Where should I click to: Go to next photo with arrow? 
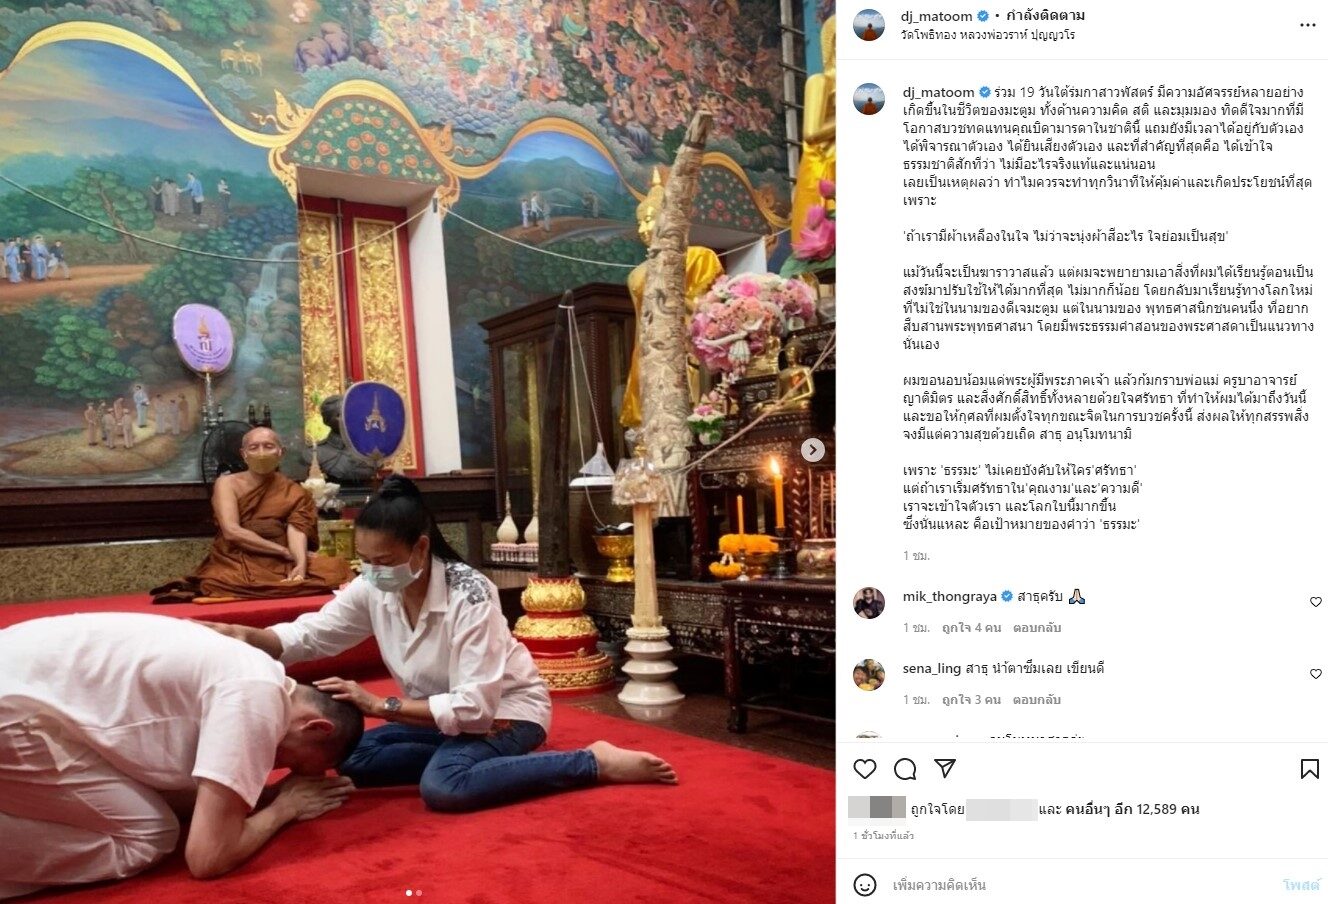tap(813, 451)
